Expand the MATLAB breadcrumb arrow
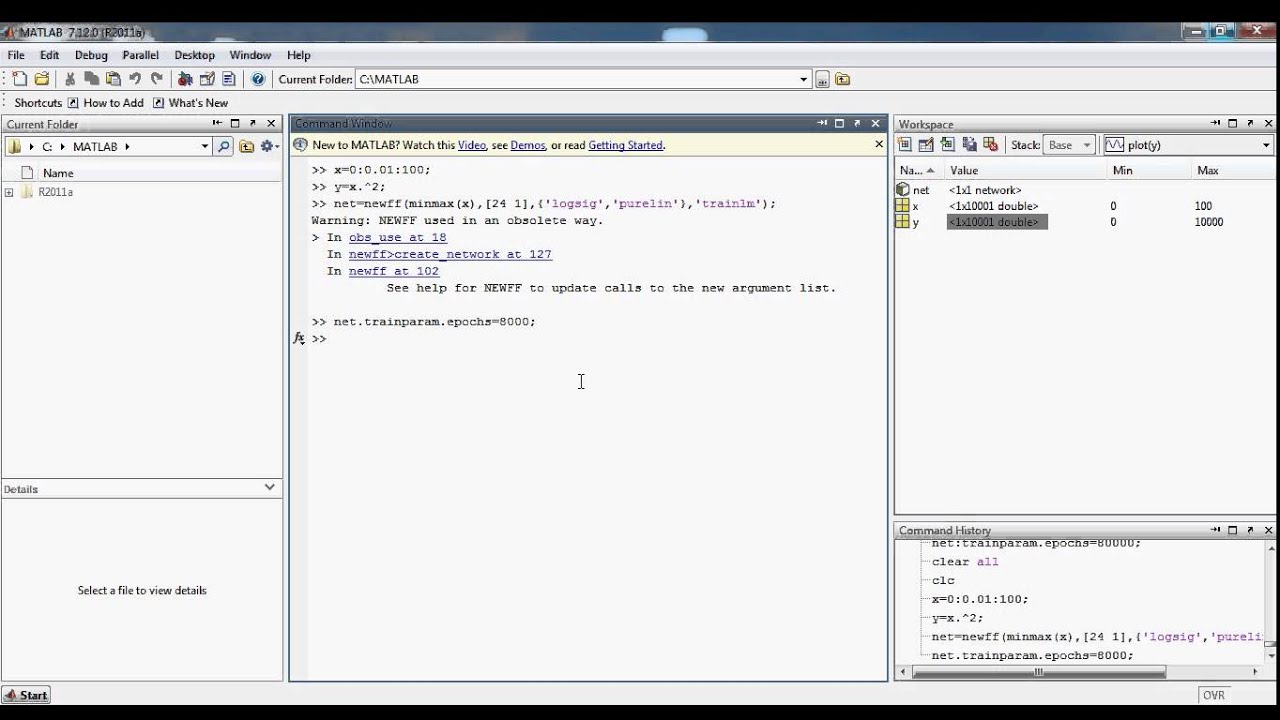1280x720 pixels. [x=127, y=146]
